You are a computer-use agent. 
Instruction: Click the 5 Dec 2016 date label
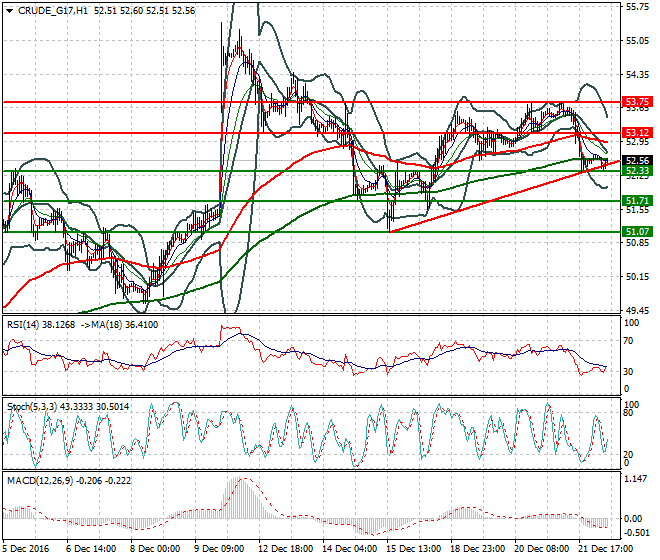(25, 549)
